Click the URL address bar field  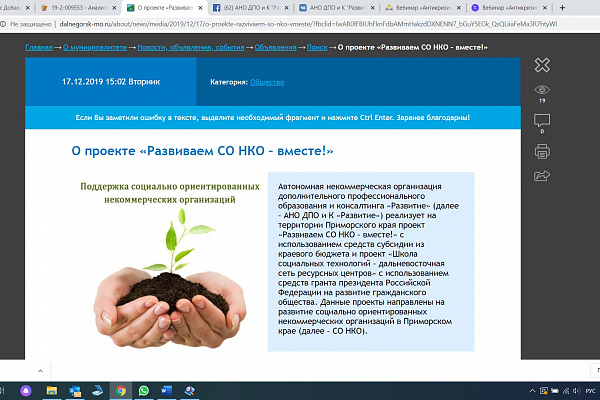(x=308, y=24)
